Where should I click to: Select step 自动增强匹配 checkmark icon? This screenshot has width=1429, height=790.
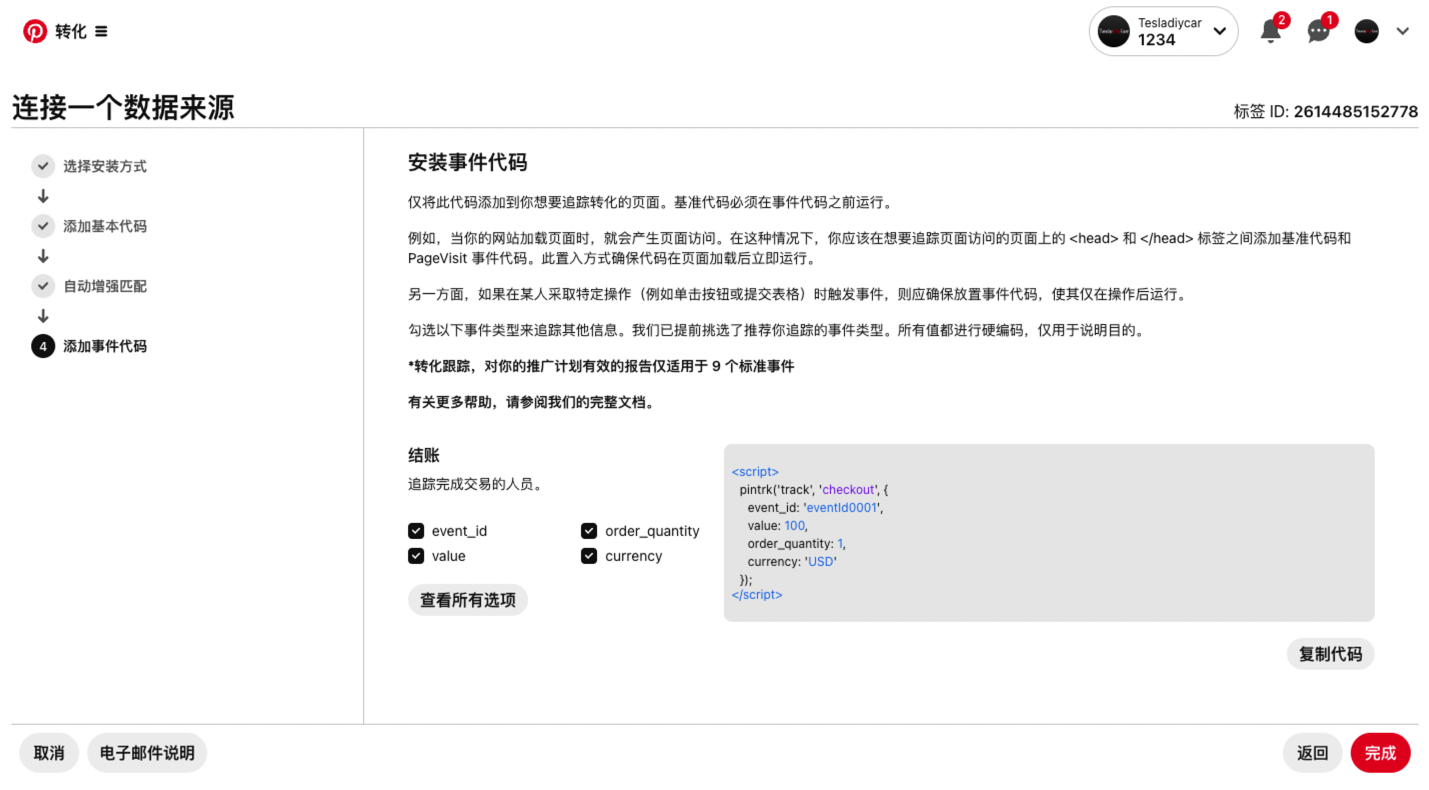42,286
